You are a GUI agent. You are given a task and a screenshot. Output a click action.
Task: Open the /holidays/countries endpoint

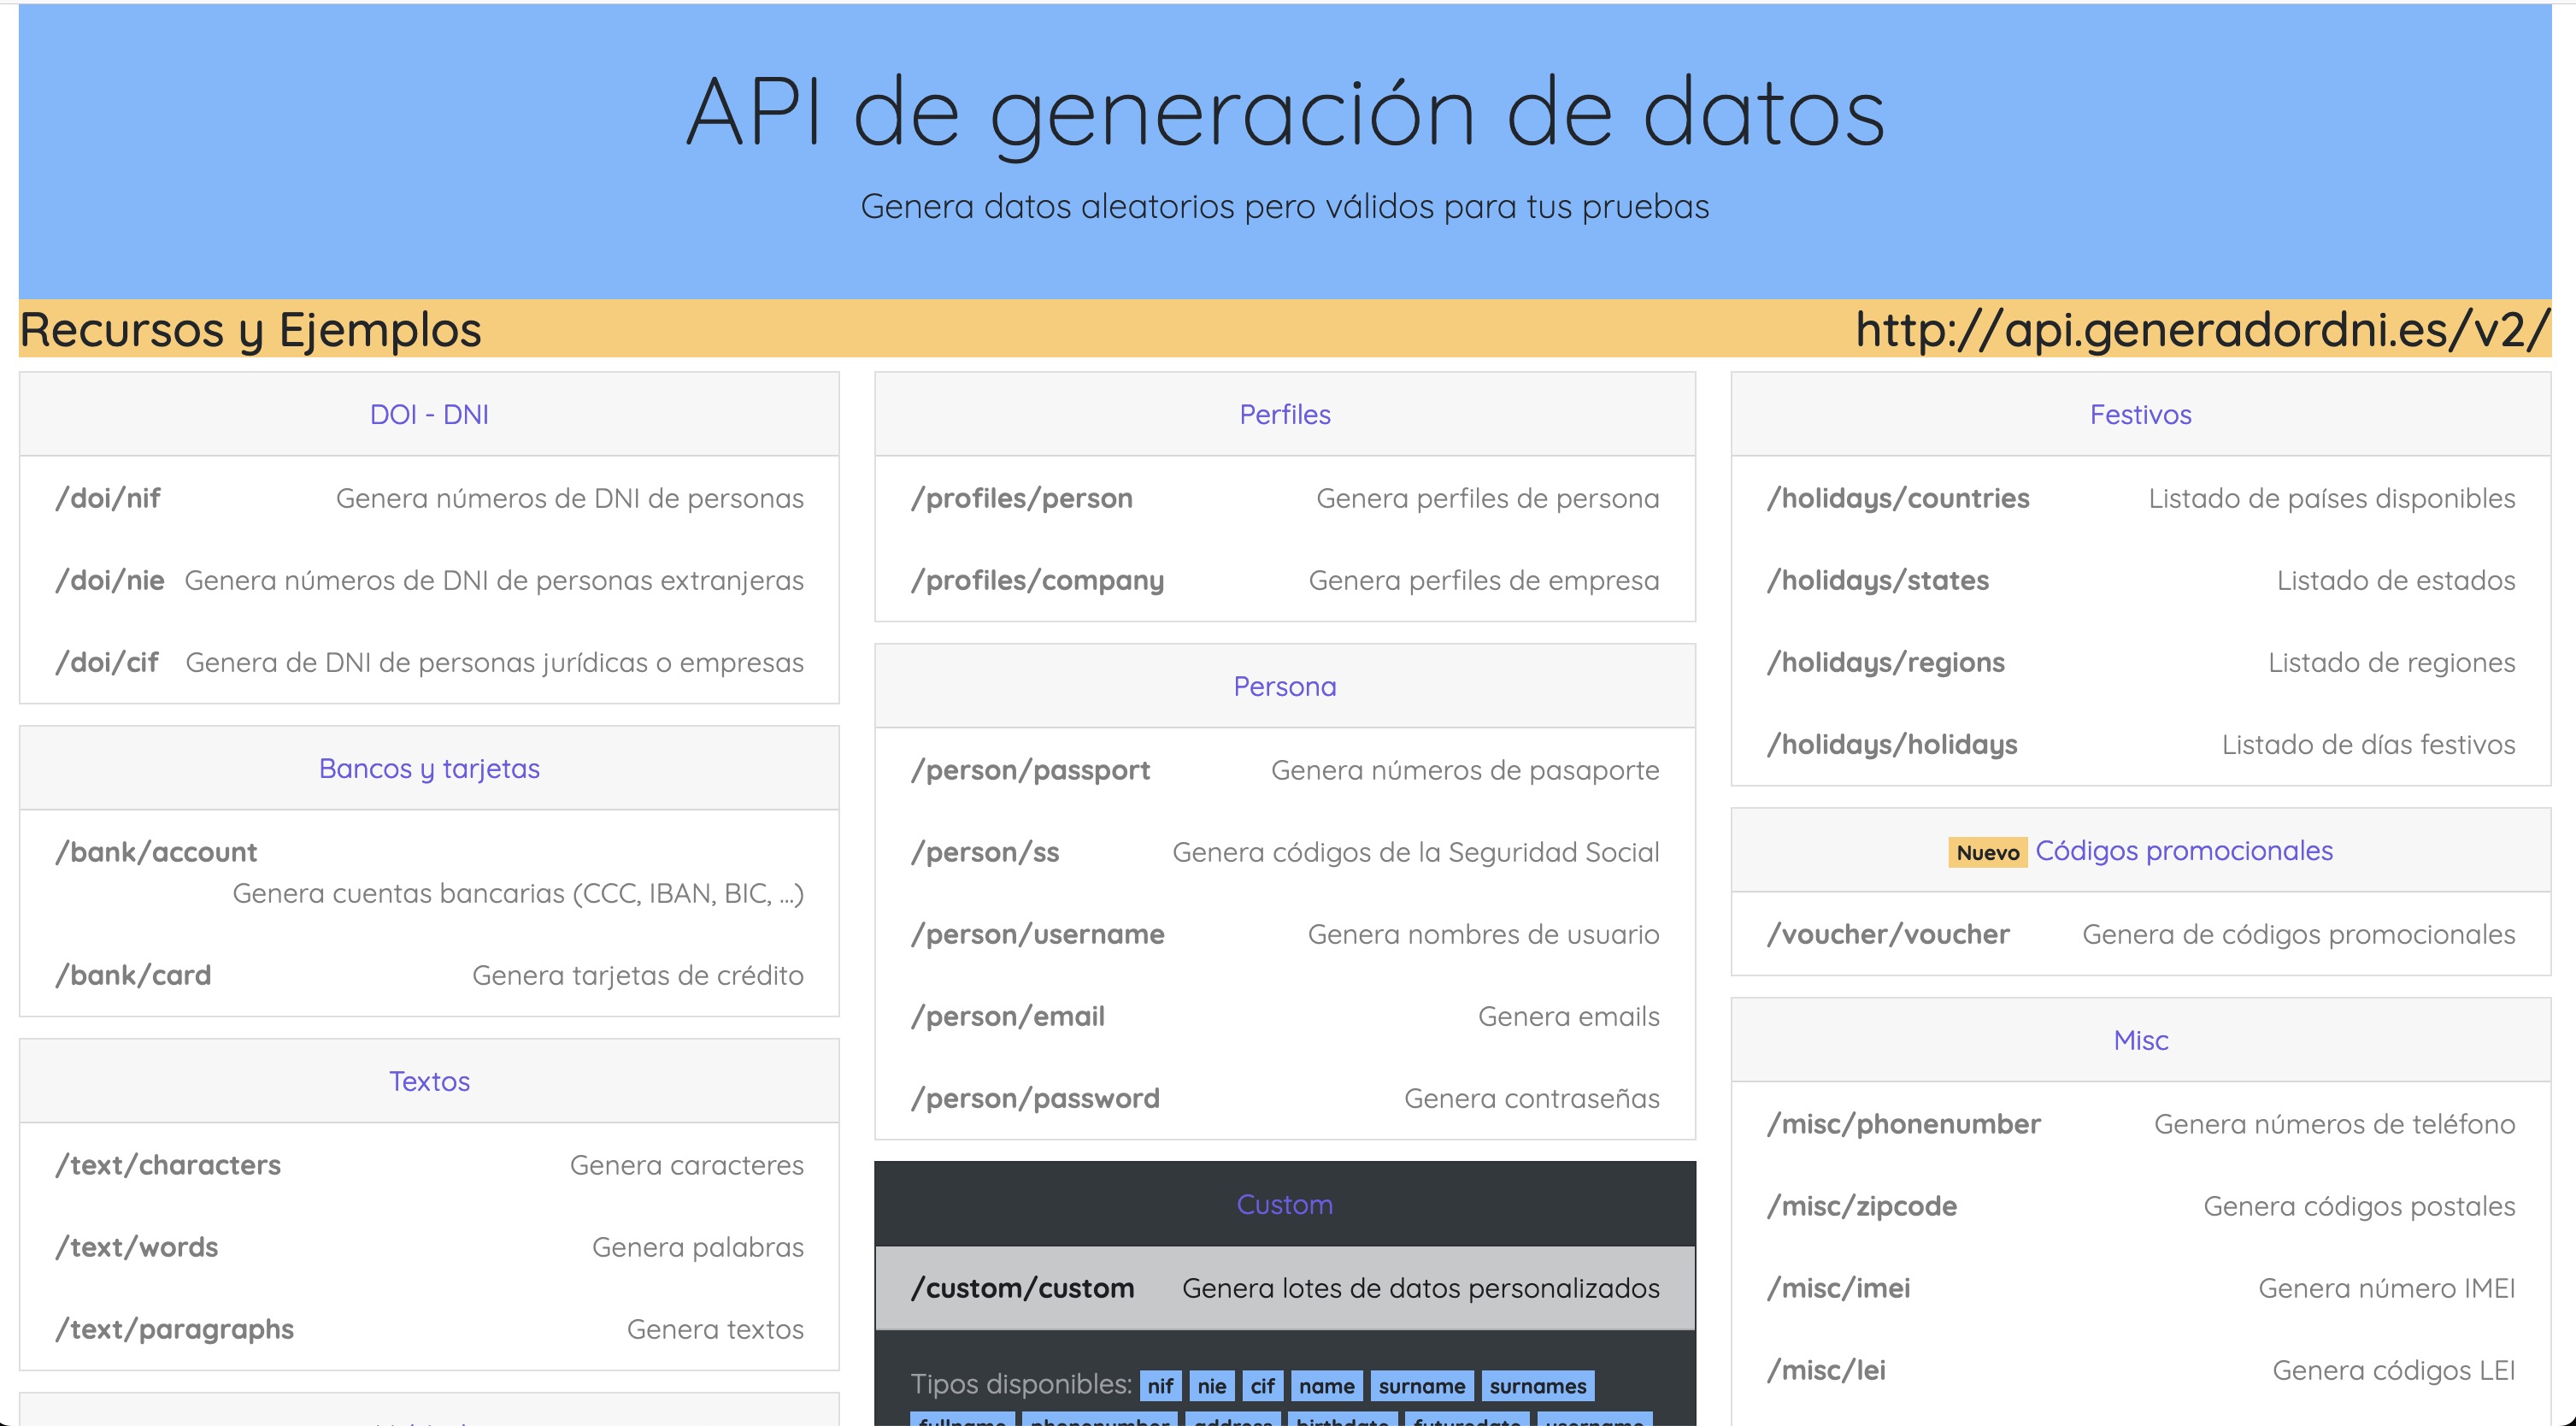point(1899,498)
